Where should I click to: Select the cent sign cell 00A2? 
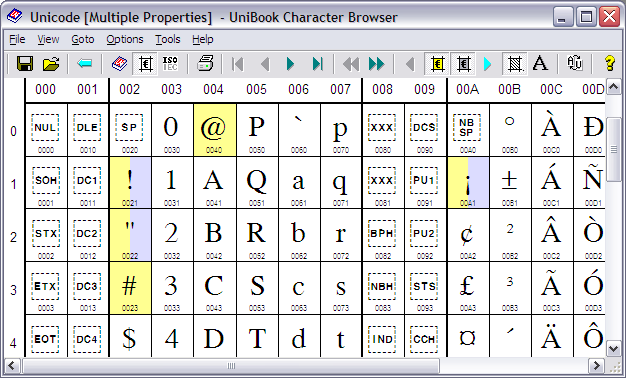coord(468,235)
